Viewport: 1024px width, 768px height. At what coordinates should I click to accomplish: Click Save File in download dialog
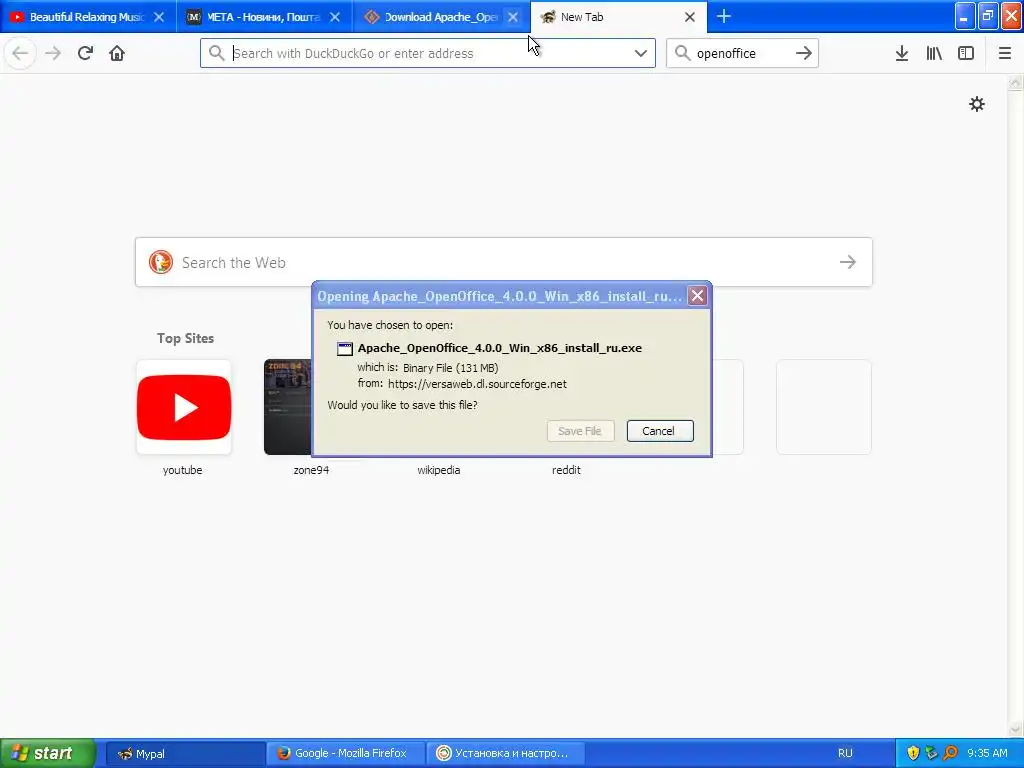[580, 431]
